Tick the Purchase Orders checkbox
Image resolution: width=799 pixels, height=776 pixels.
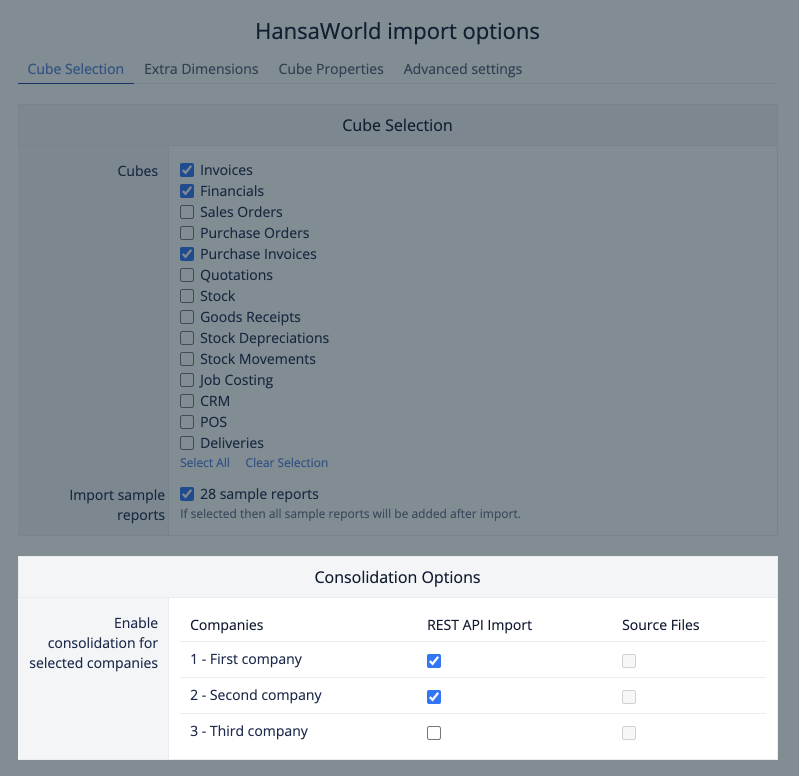pyautogui.click(x=187, y=233)
